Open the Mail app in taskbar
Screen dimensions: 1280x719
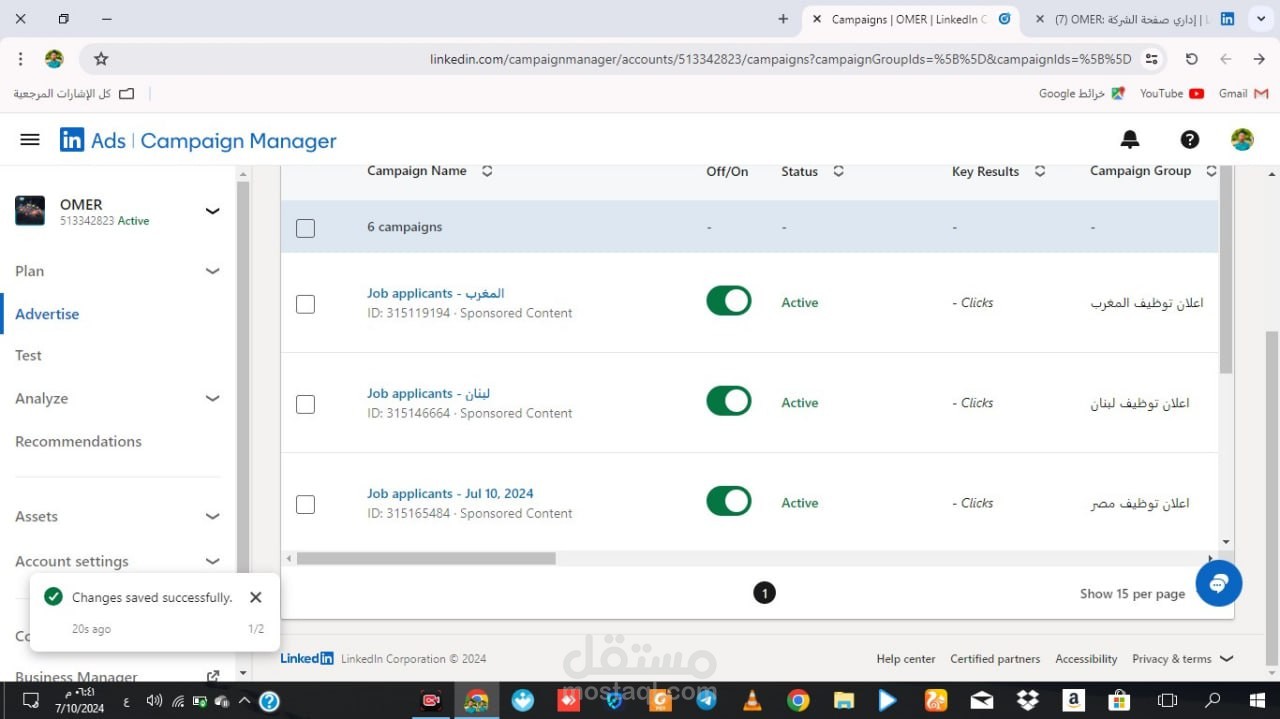tap(981, 700)
